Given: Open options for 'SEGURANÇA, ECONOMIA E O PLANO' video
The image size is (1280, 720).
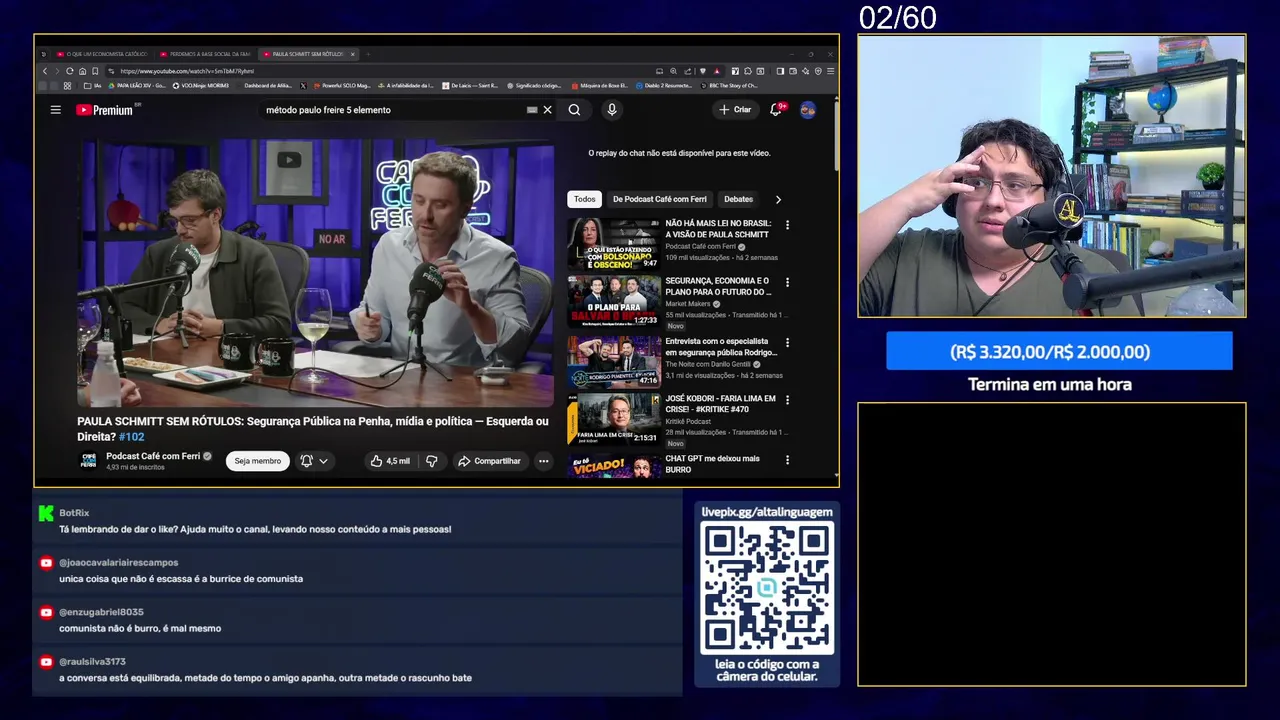Looking at the screenshot, I should tap(787, 283).
